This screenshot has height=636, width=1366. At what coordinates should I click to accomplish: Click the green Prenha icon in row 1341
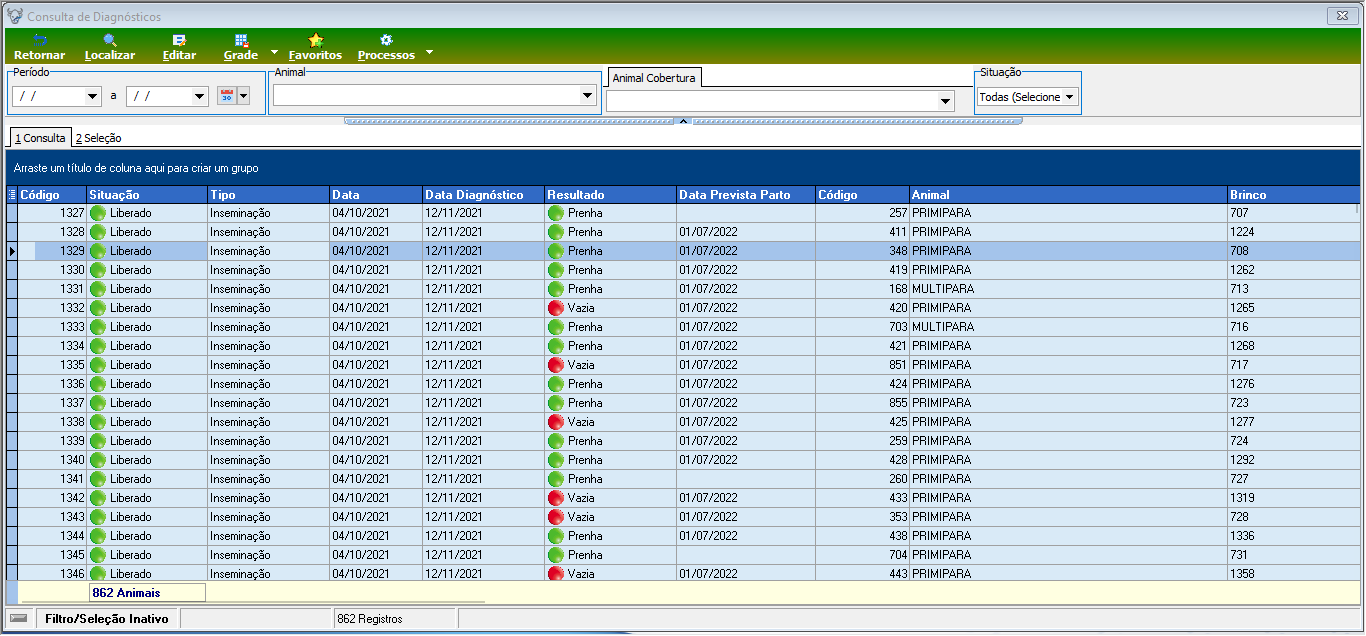pyautogui.click(x=556, y=479)
